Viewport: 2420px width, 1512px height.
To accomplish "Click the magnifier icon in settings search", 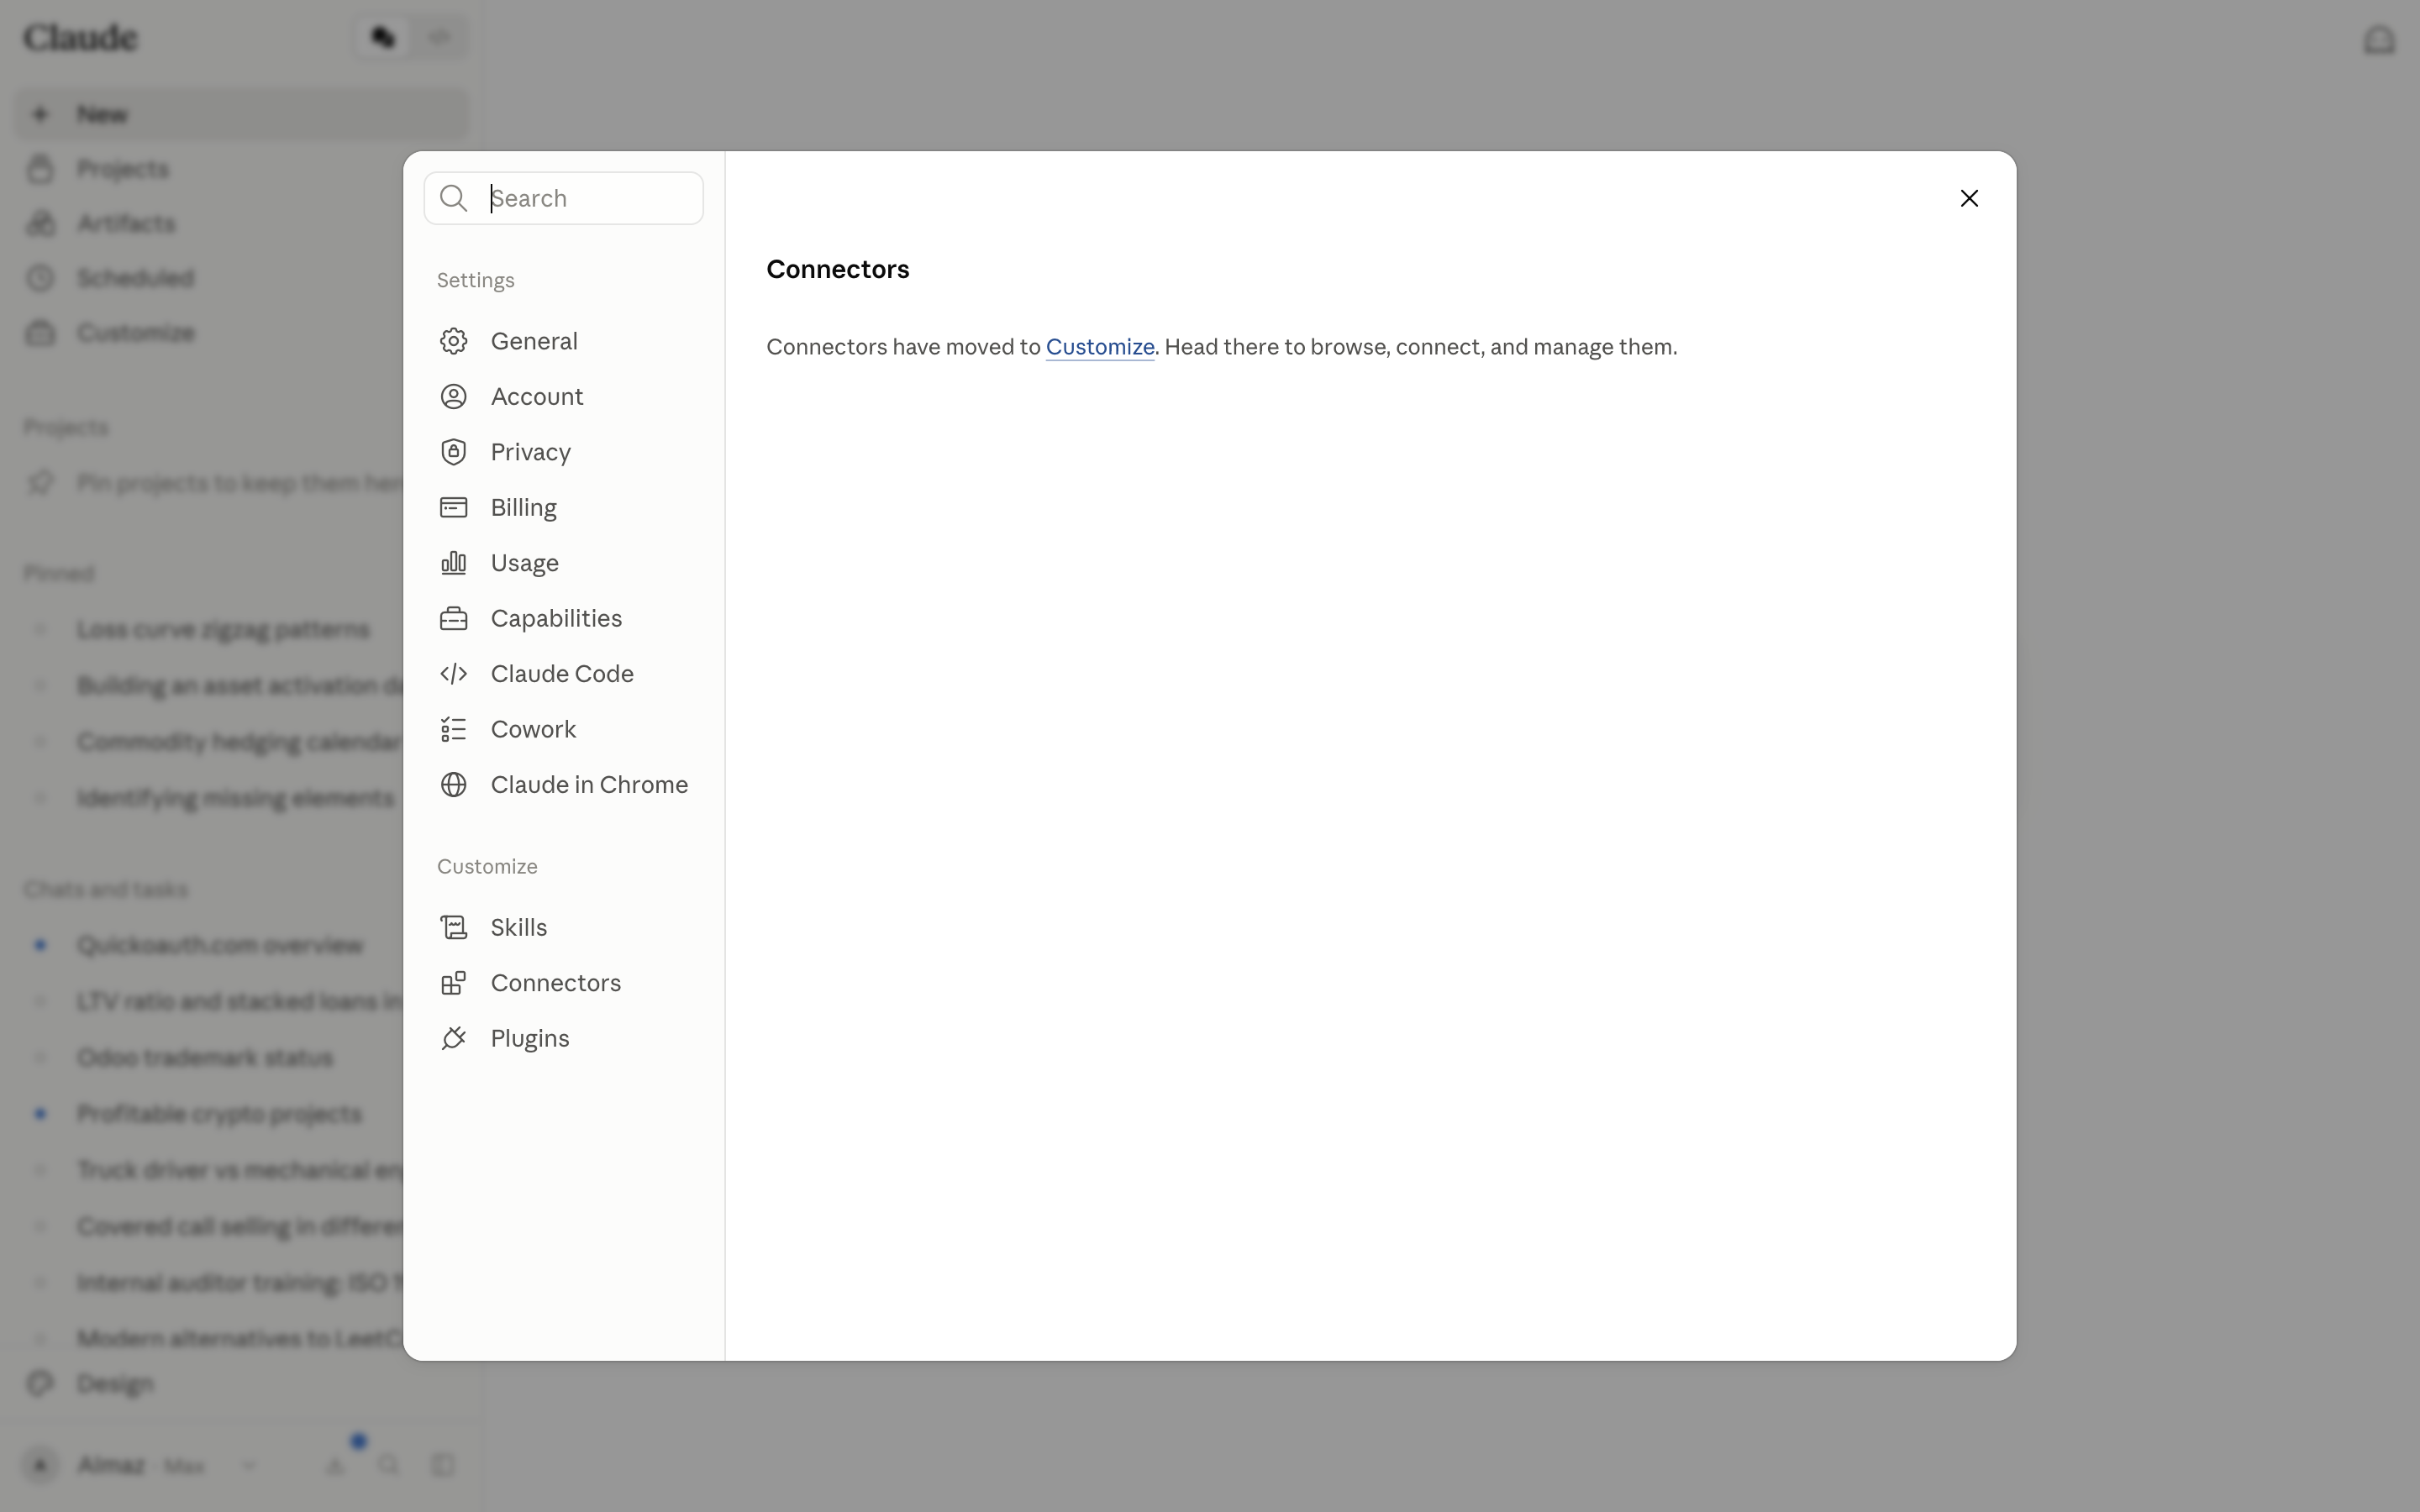I will coord(453,198).
